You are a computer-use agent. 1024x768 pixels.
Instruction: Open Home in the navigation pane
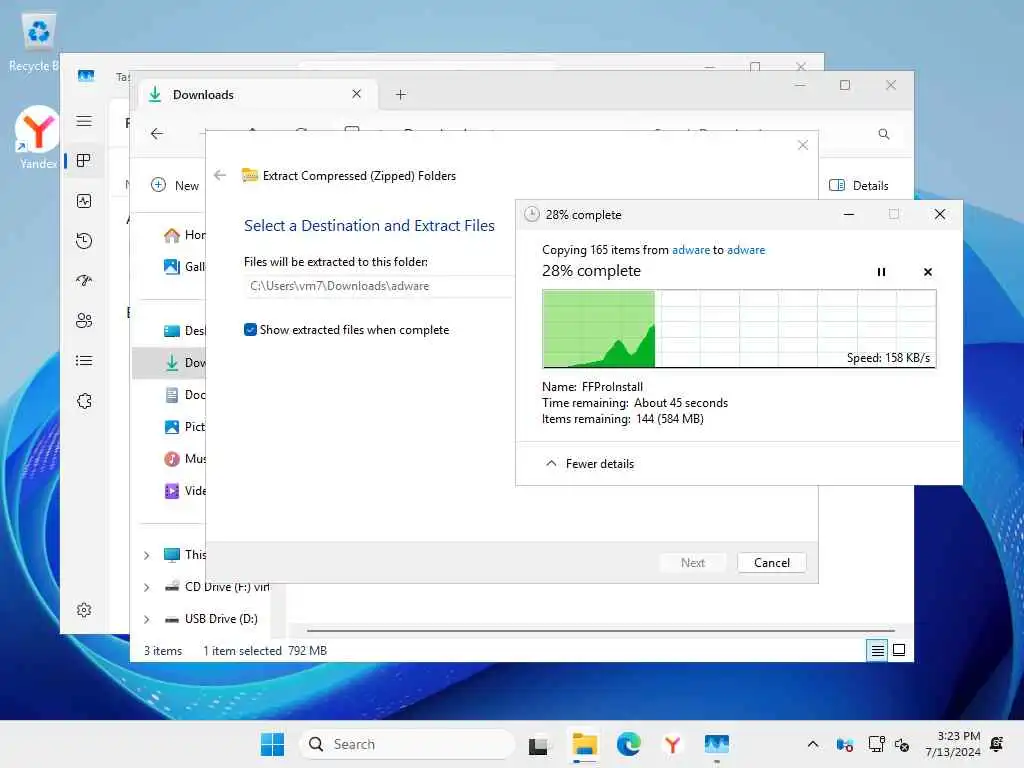184,235
